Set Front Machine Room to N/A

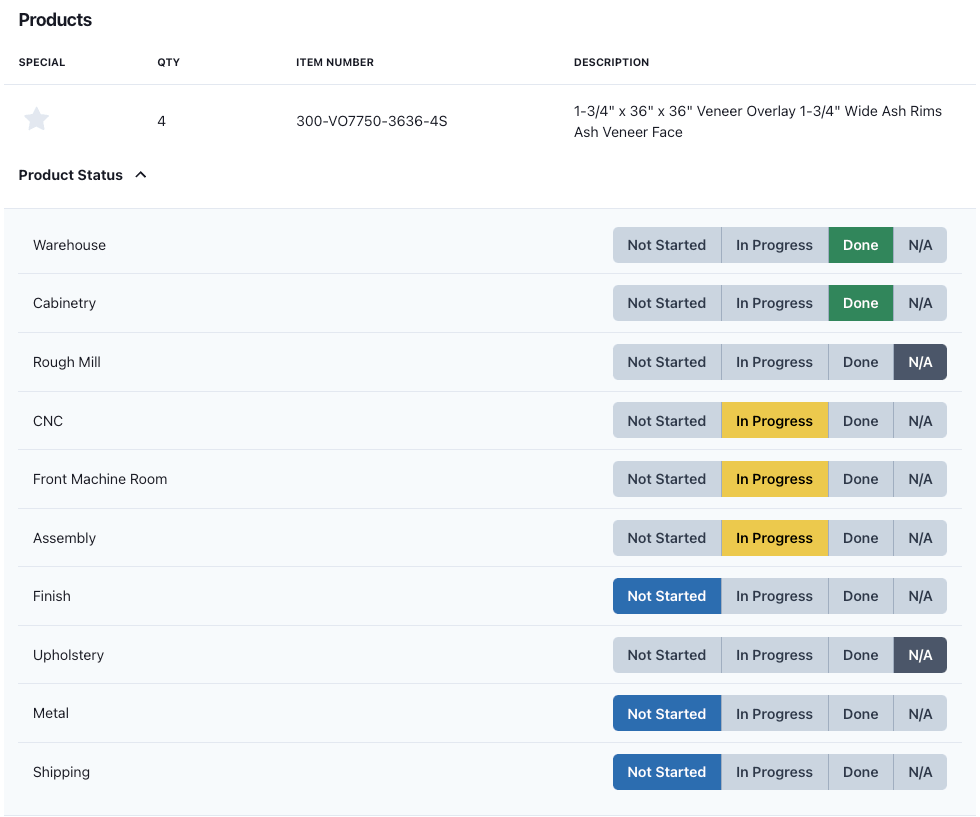click(x=920, y=479)
